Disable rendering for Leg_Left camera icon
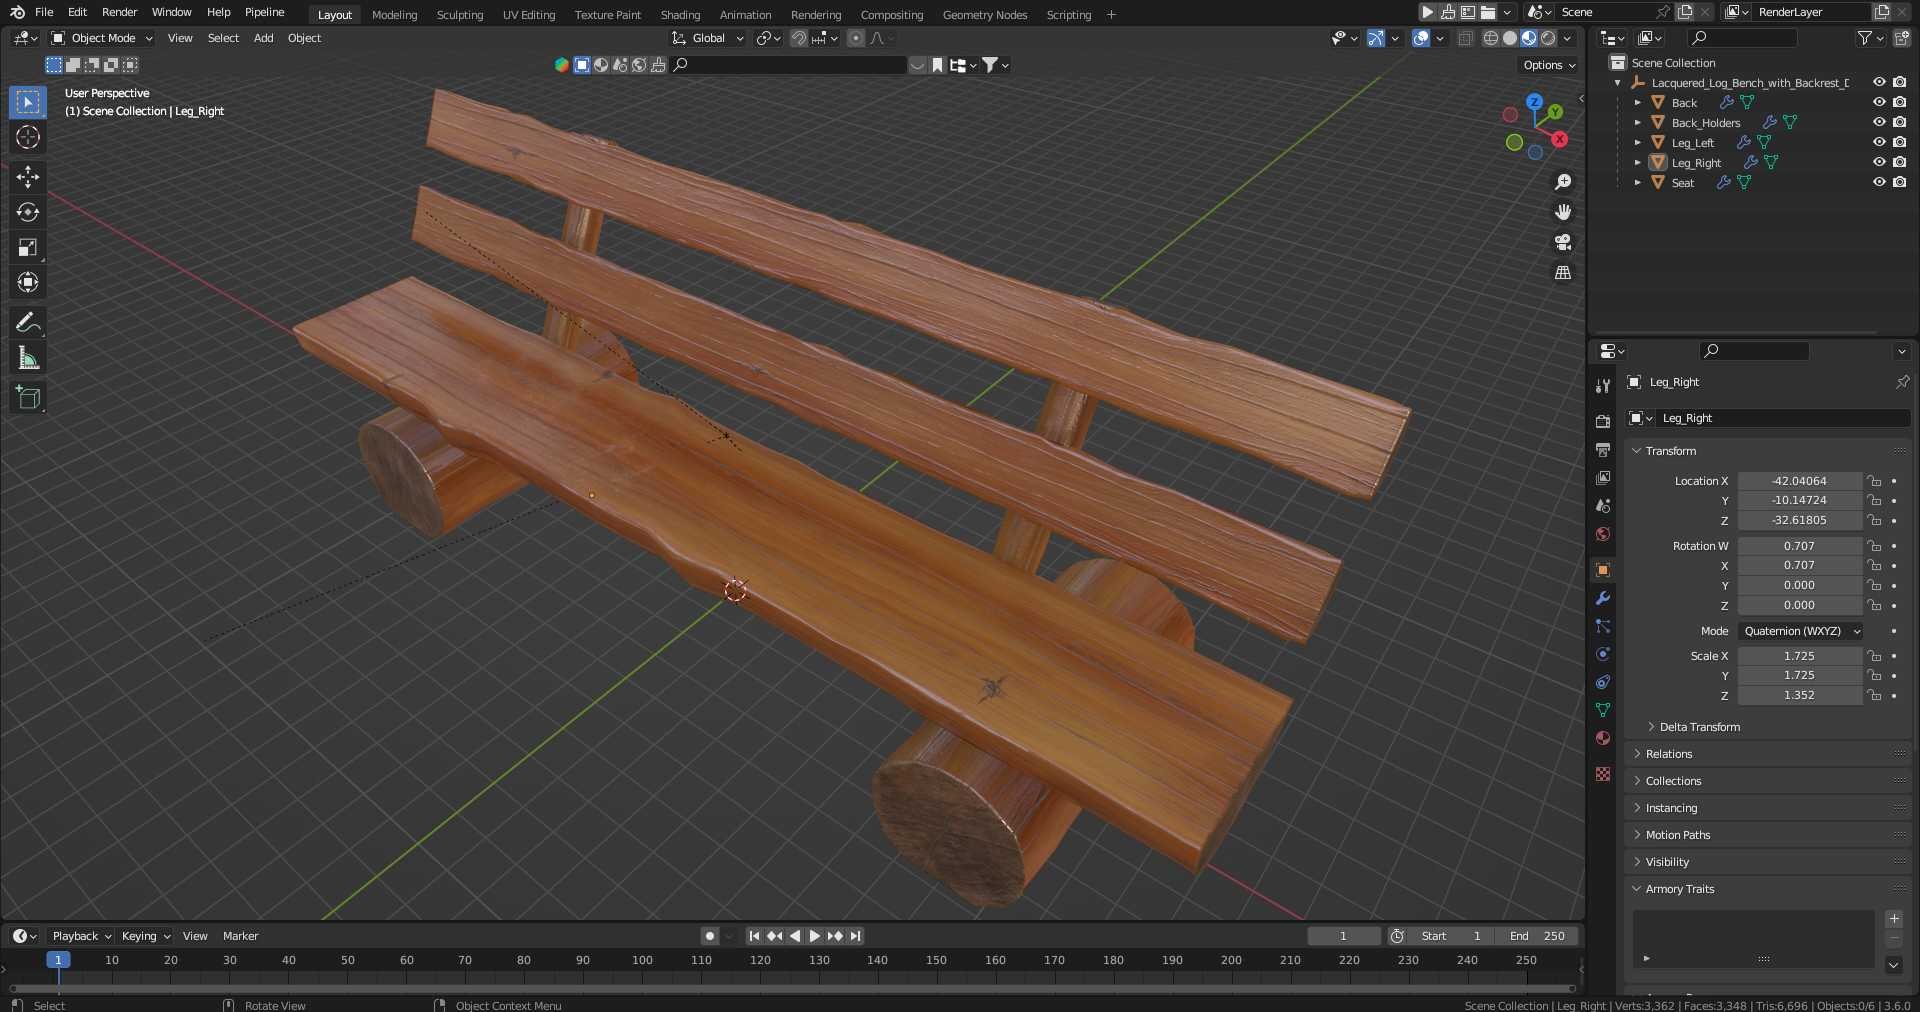This screenshot has width=1920, height=1012. click(1899, 142)
